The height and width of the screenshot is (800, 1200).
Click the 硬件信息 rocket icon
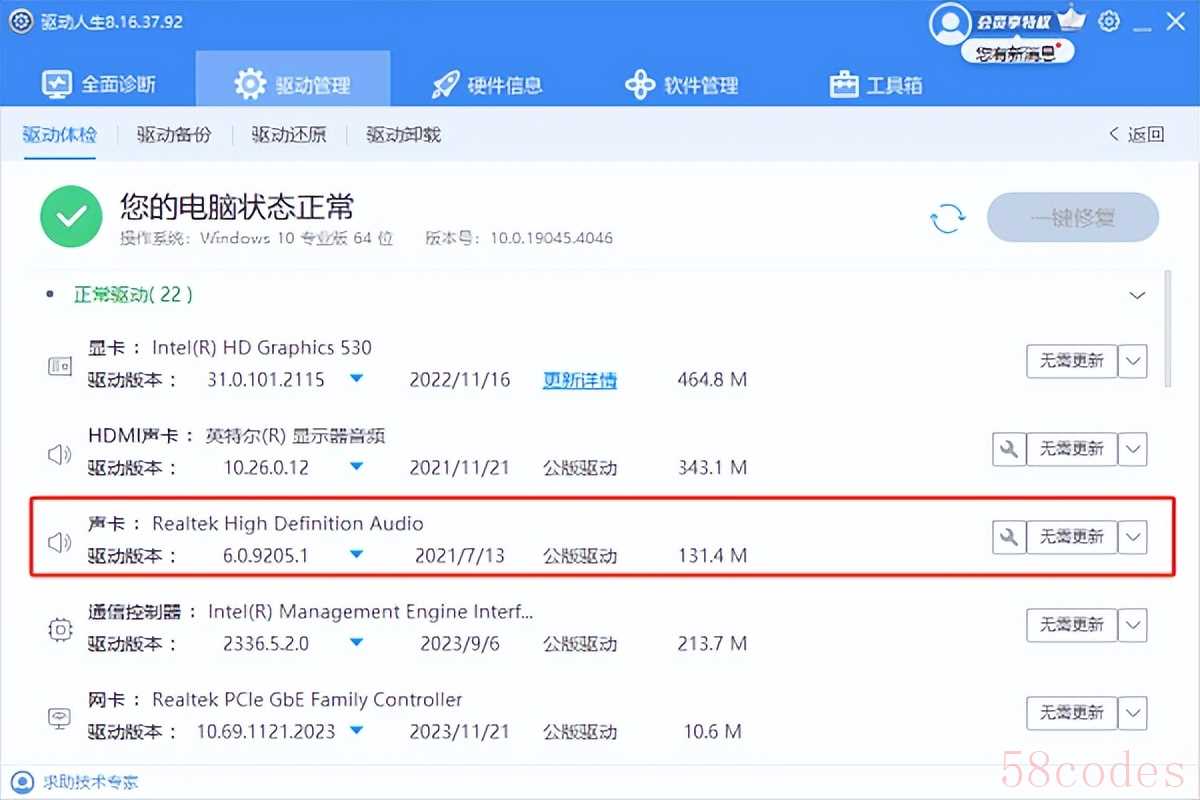[x=445, y=84]
